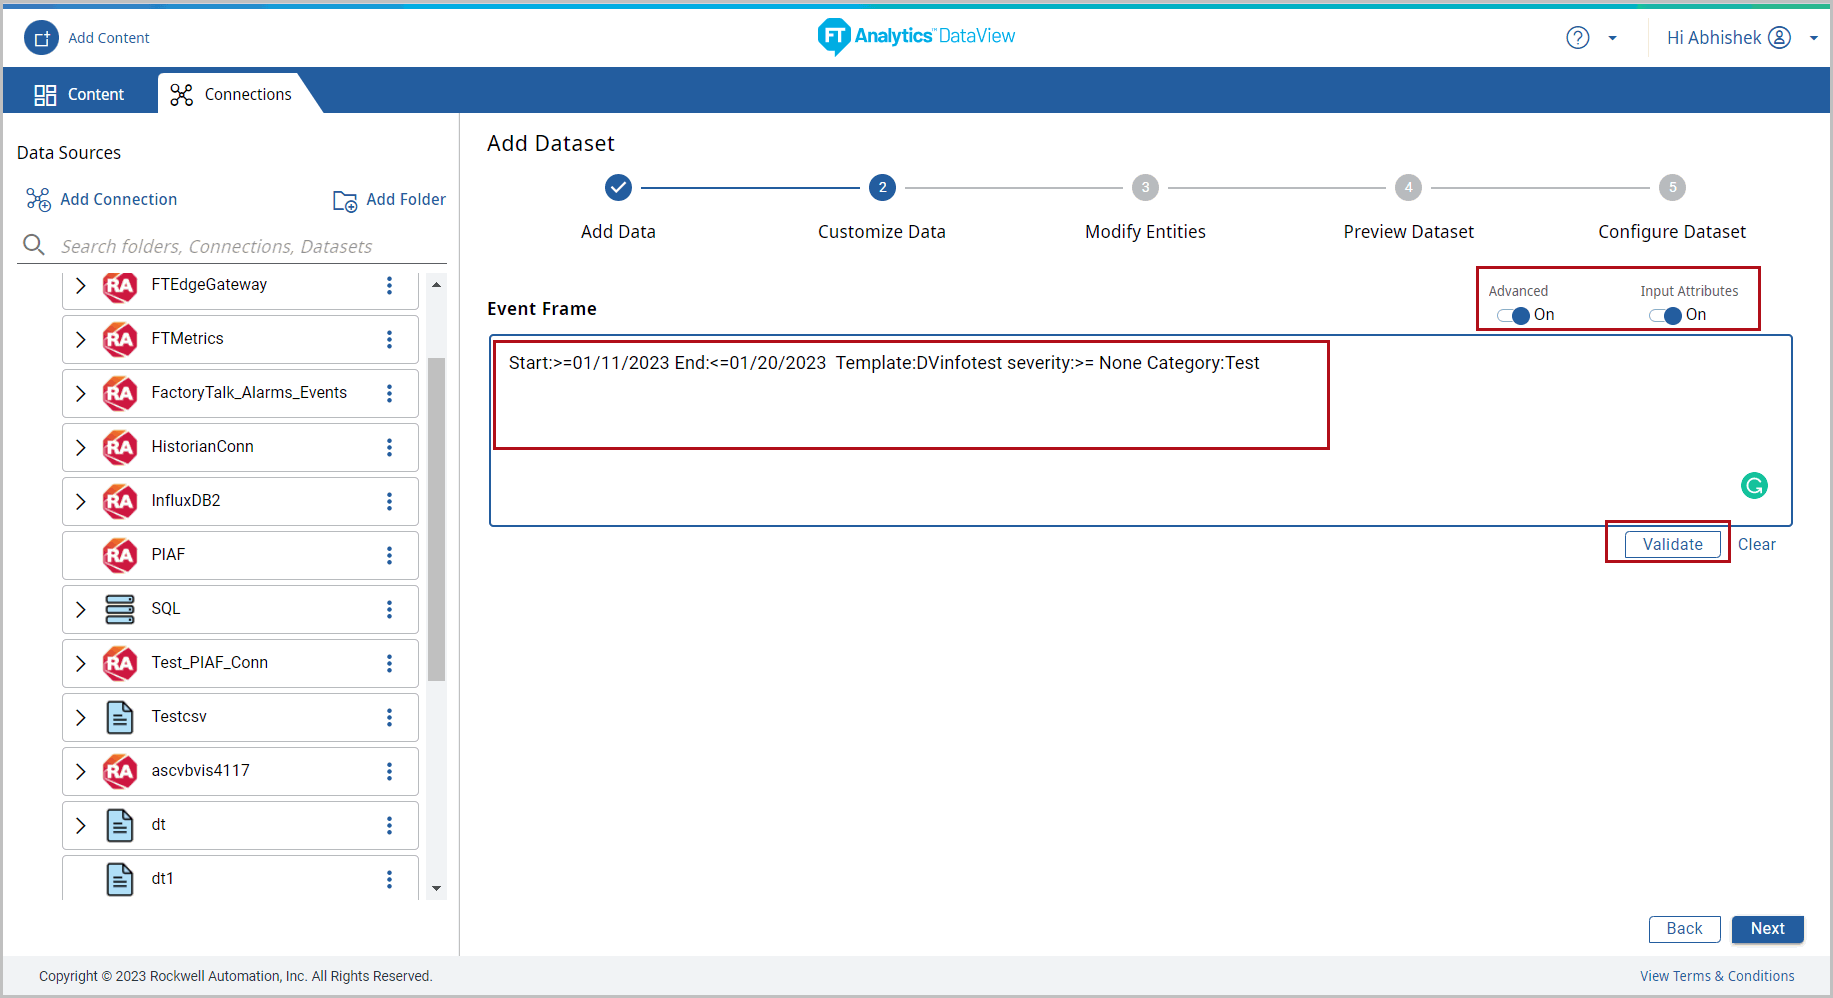
Task: Click the SQL database icon
Action: pyautogui.click(x=120, y=610)
